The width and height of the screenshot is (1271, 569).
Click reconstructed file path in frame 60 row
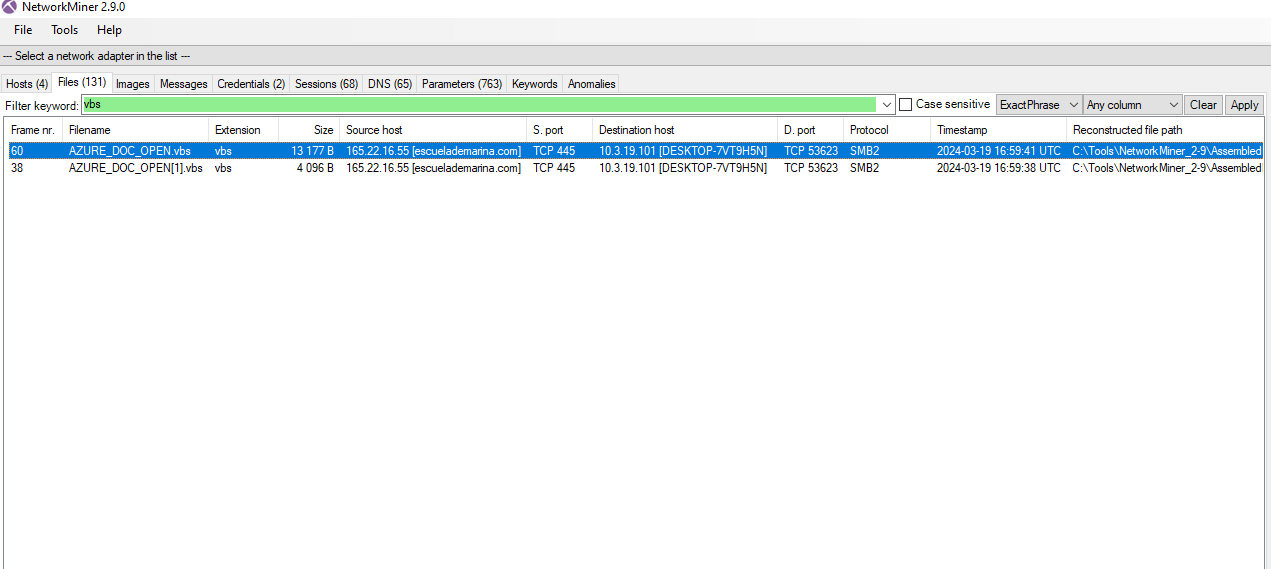1167,151
